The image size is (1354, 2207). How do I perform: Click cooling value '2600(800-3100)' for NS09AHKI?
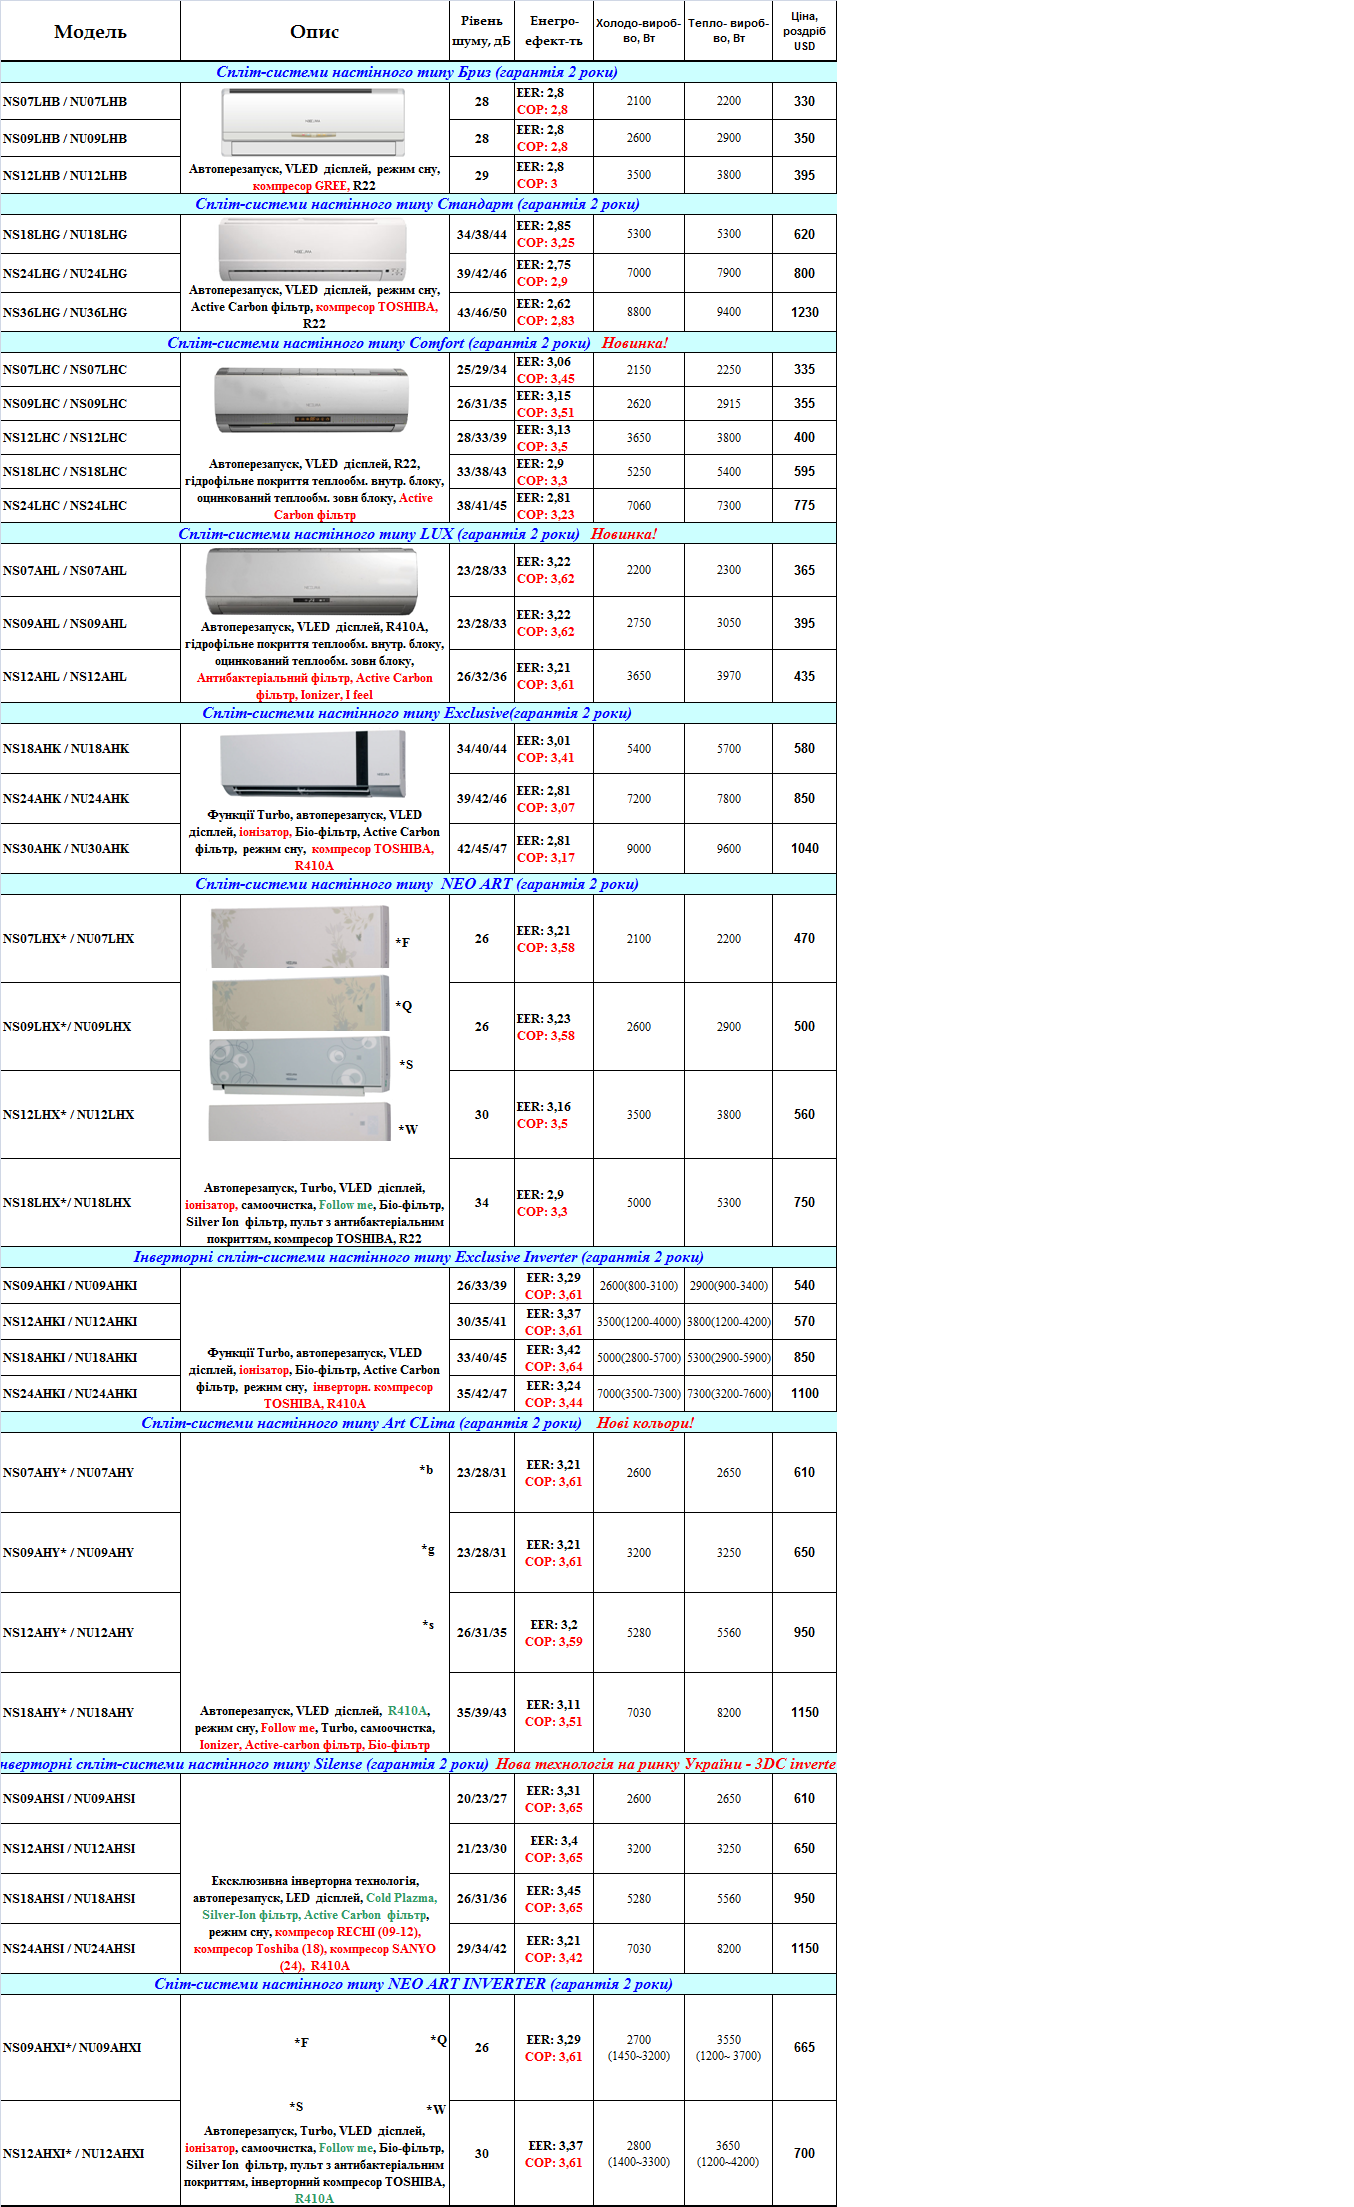[x=638, y=1285]
